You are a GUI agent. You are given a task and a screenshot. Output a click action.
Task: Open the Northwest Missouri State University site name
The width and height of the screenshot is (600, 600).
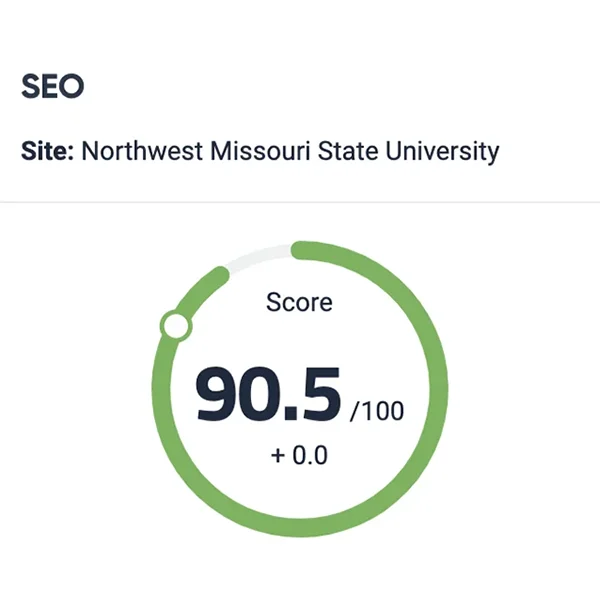290,152
